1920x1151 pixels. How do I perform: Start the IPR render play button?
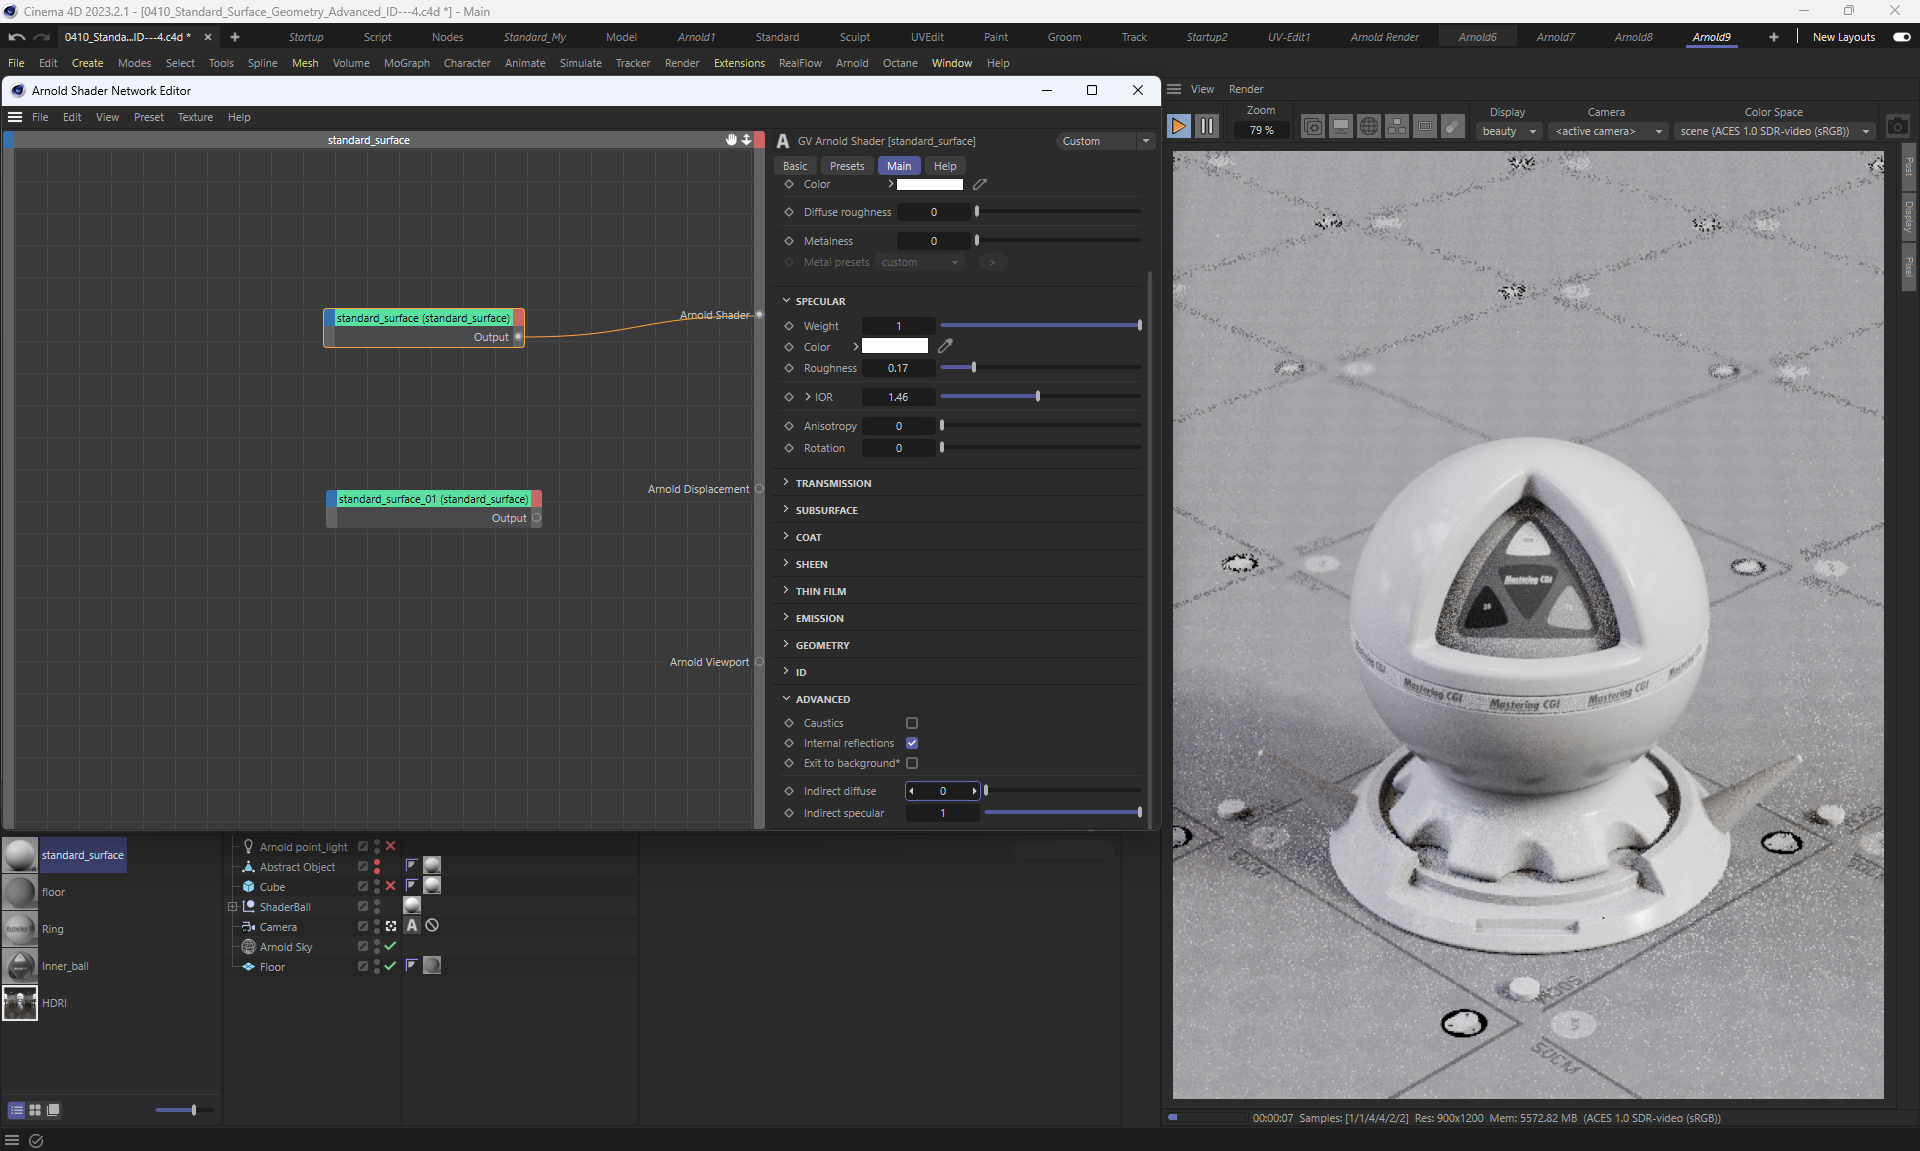tap(1178, 126)
